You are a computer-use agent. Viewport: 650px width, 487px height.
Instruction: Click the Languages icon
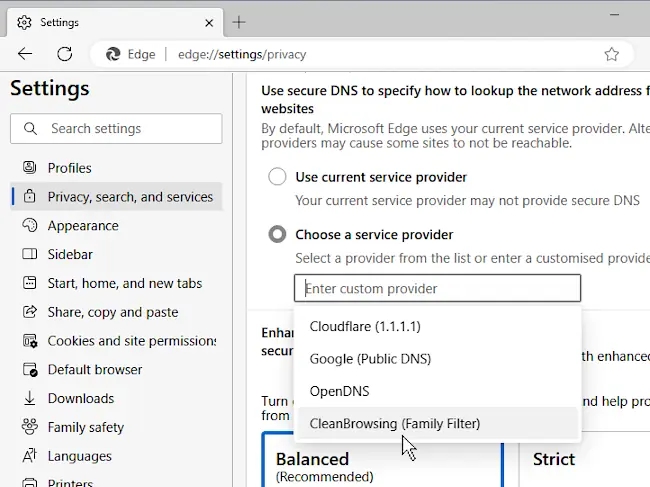[29, 456]
